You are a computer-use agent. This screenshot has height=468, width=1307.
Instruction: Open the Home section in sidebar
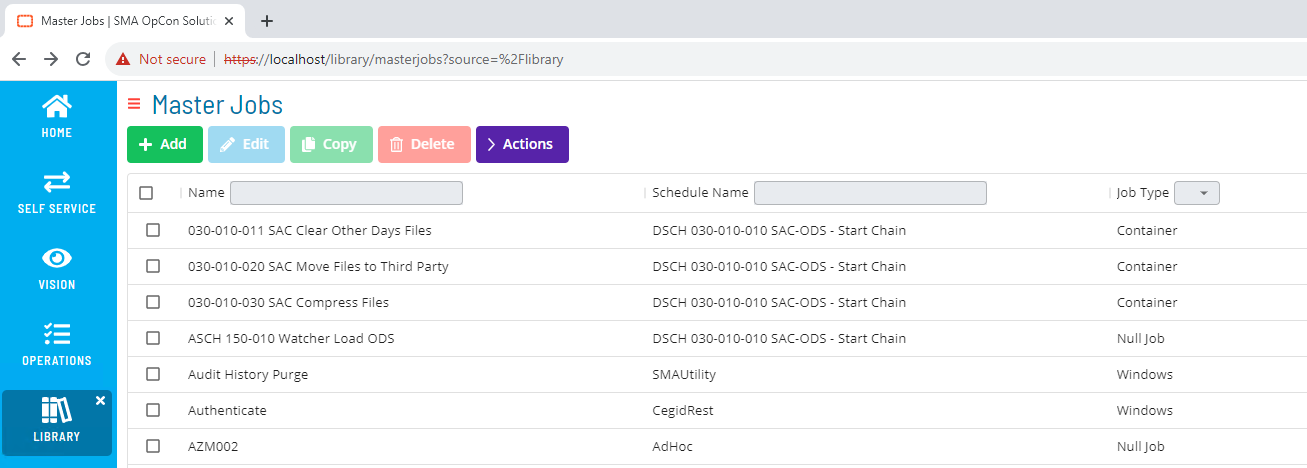[57, 115]
